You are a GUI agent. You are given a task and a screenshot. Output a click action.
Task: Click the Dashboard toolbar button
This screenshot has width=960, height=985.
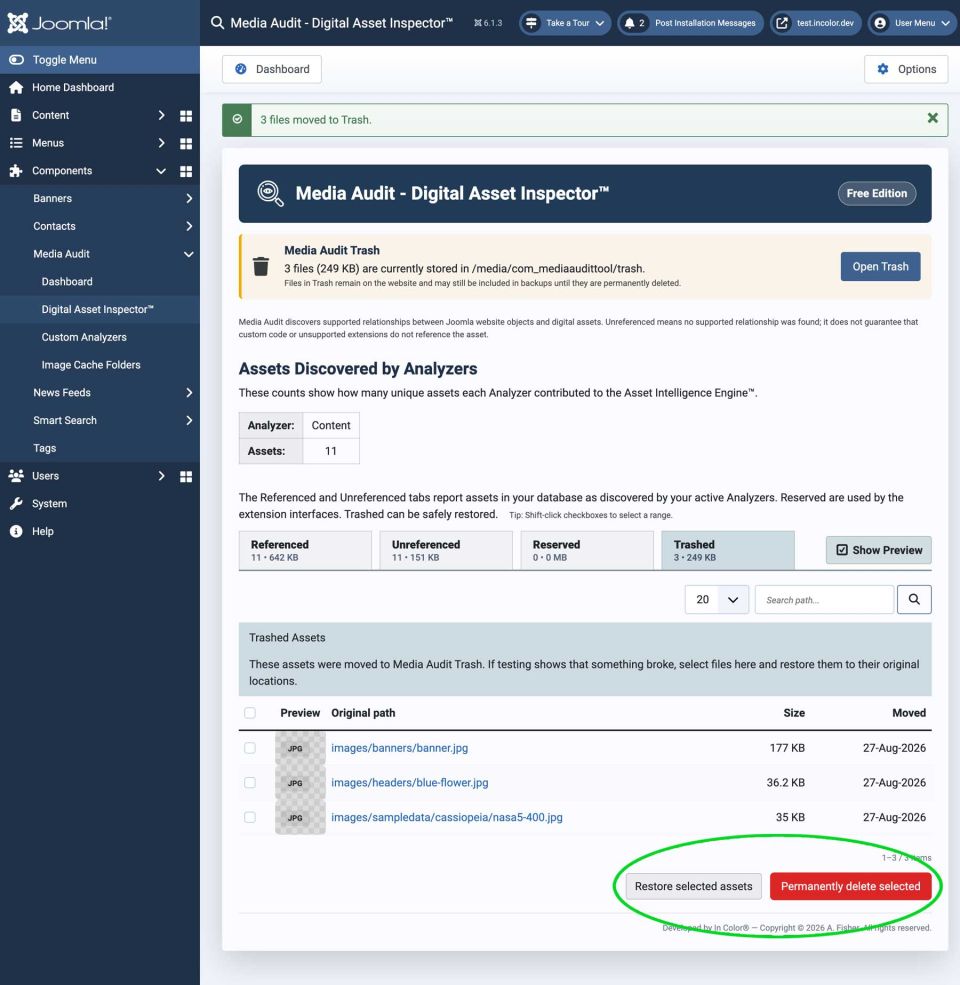pos(272,69)
